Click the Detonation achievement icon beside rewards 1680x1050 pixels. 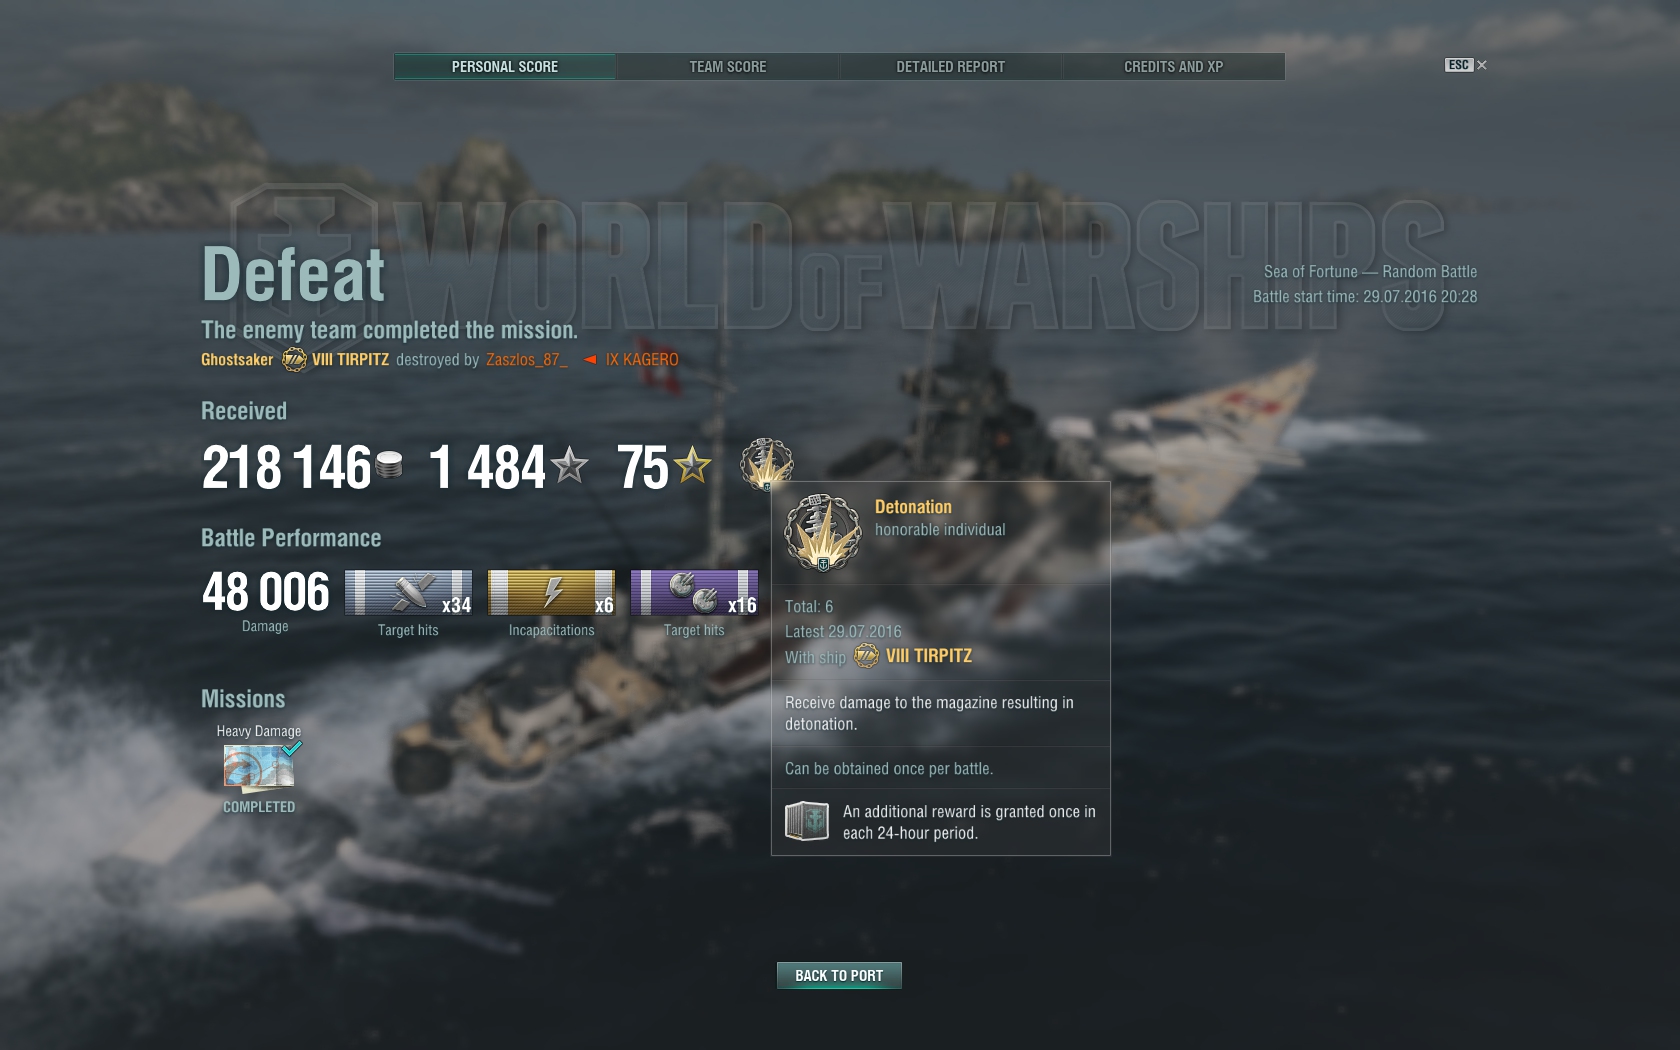click(x=766, y=464)
